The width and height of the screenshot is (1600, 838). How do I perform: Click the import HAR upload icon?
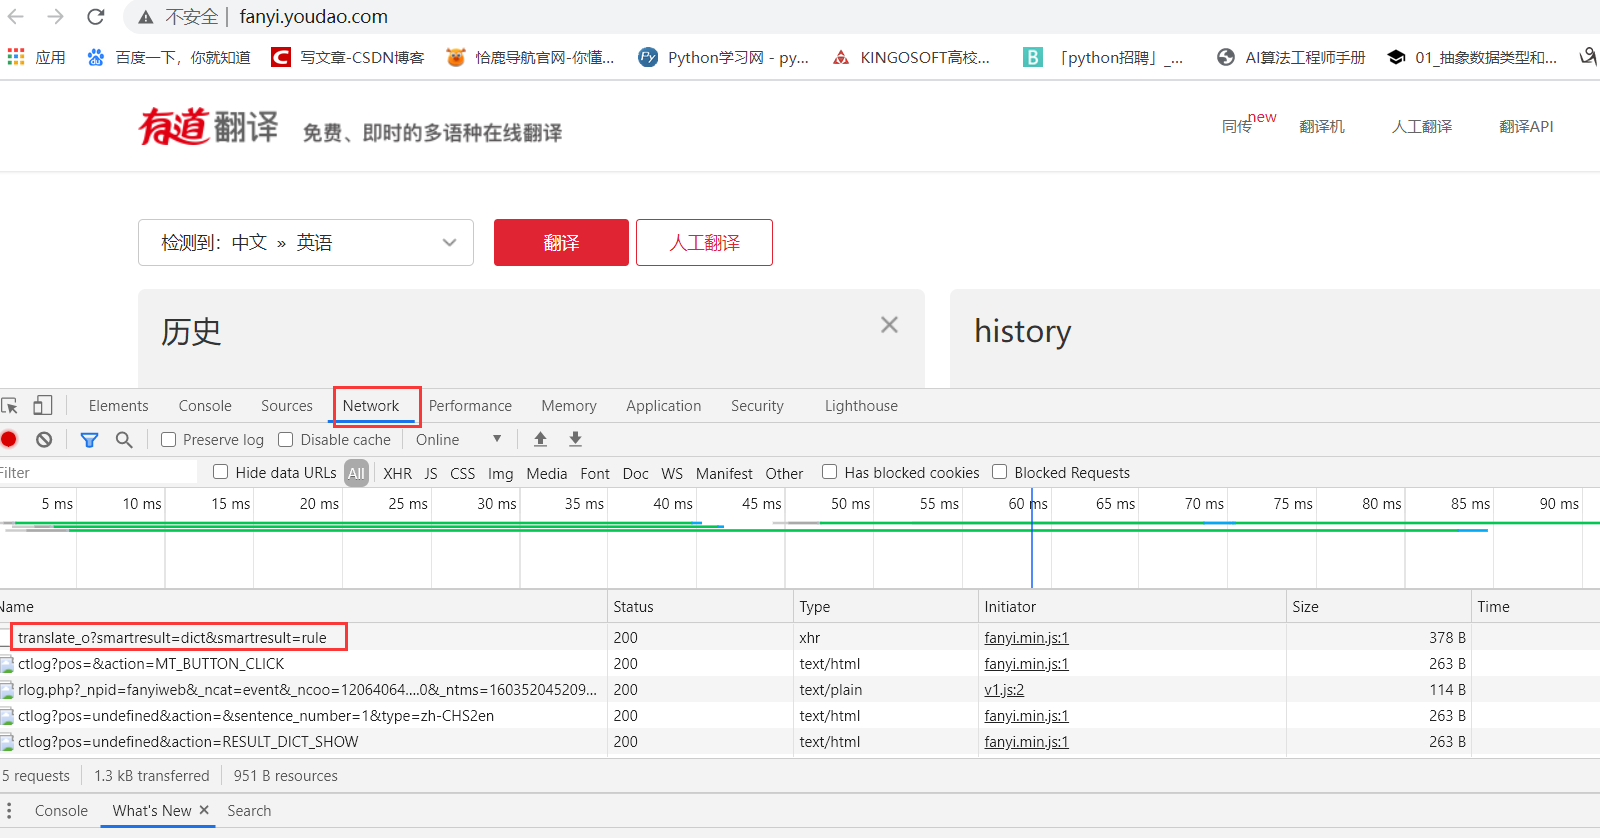click(x=540, y=439)
